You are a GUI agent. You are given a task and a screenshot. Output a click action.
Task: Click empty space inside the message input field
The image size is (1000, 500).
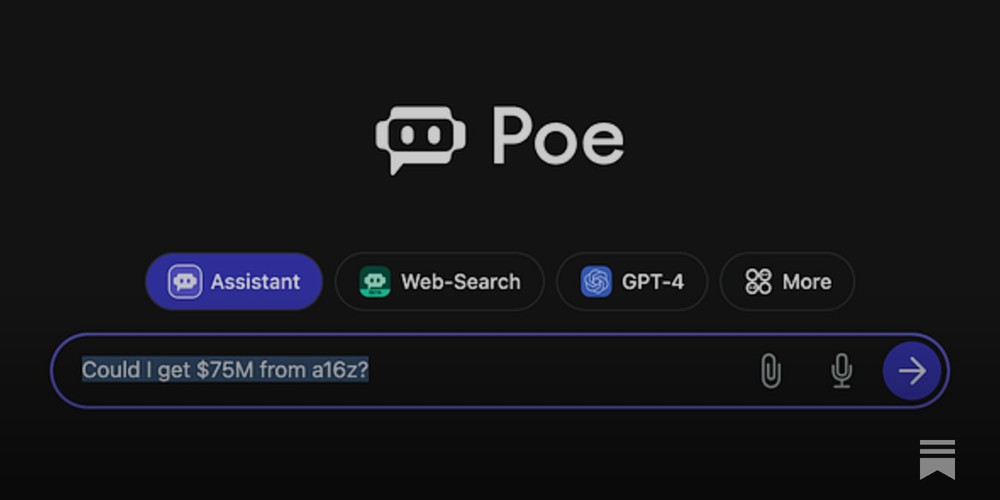pyautogui.click(x=560, y=371)
